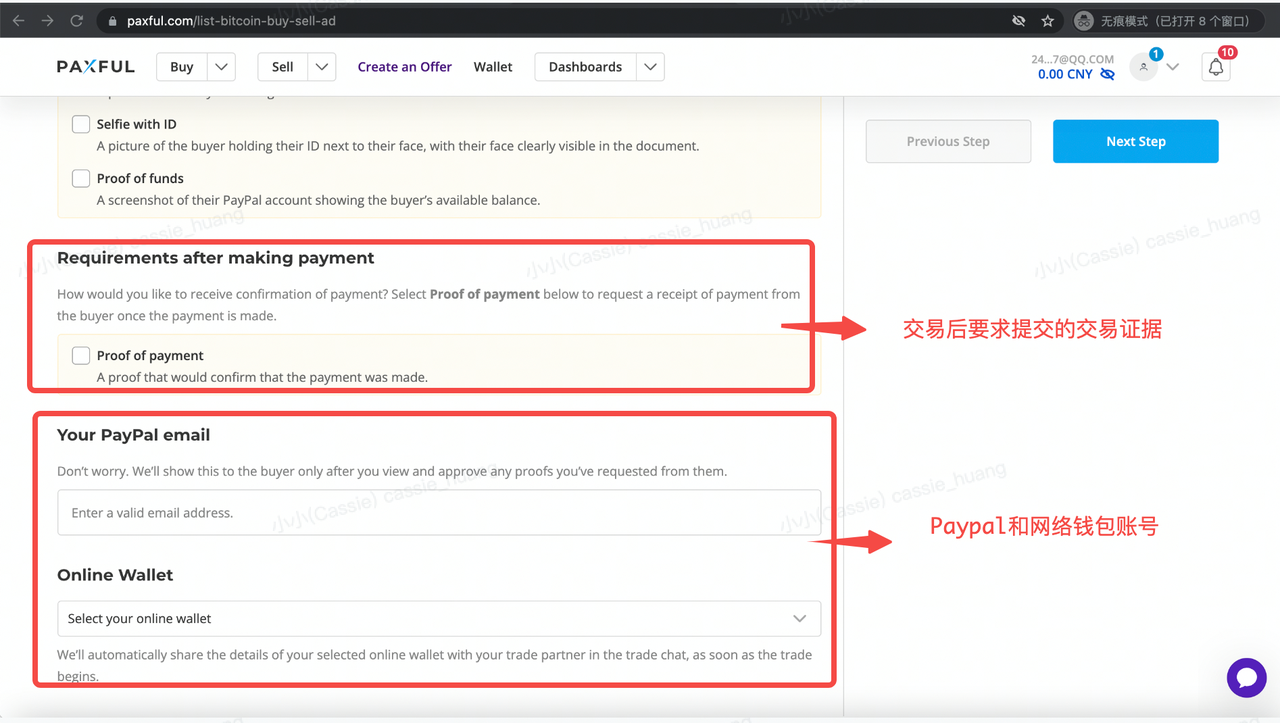
Task: Open the notifications bell
Action: [x=1216, y=67]
